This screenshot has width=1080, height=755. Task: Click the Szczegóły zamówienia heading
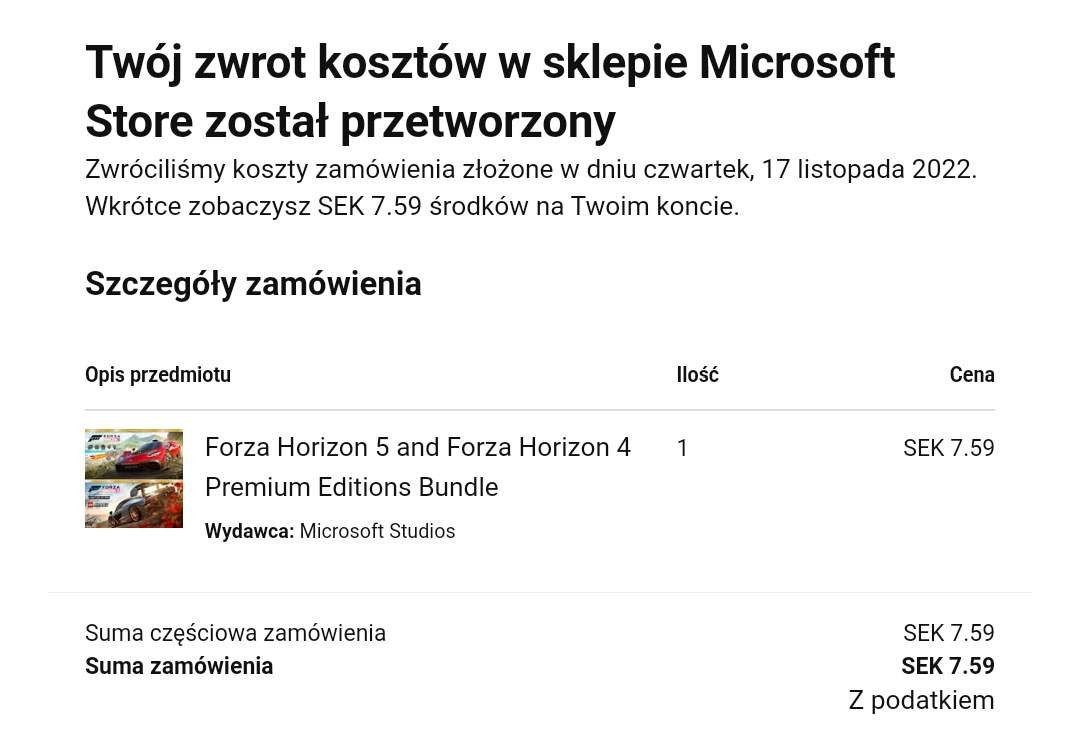[x=253, y=284]
